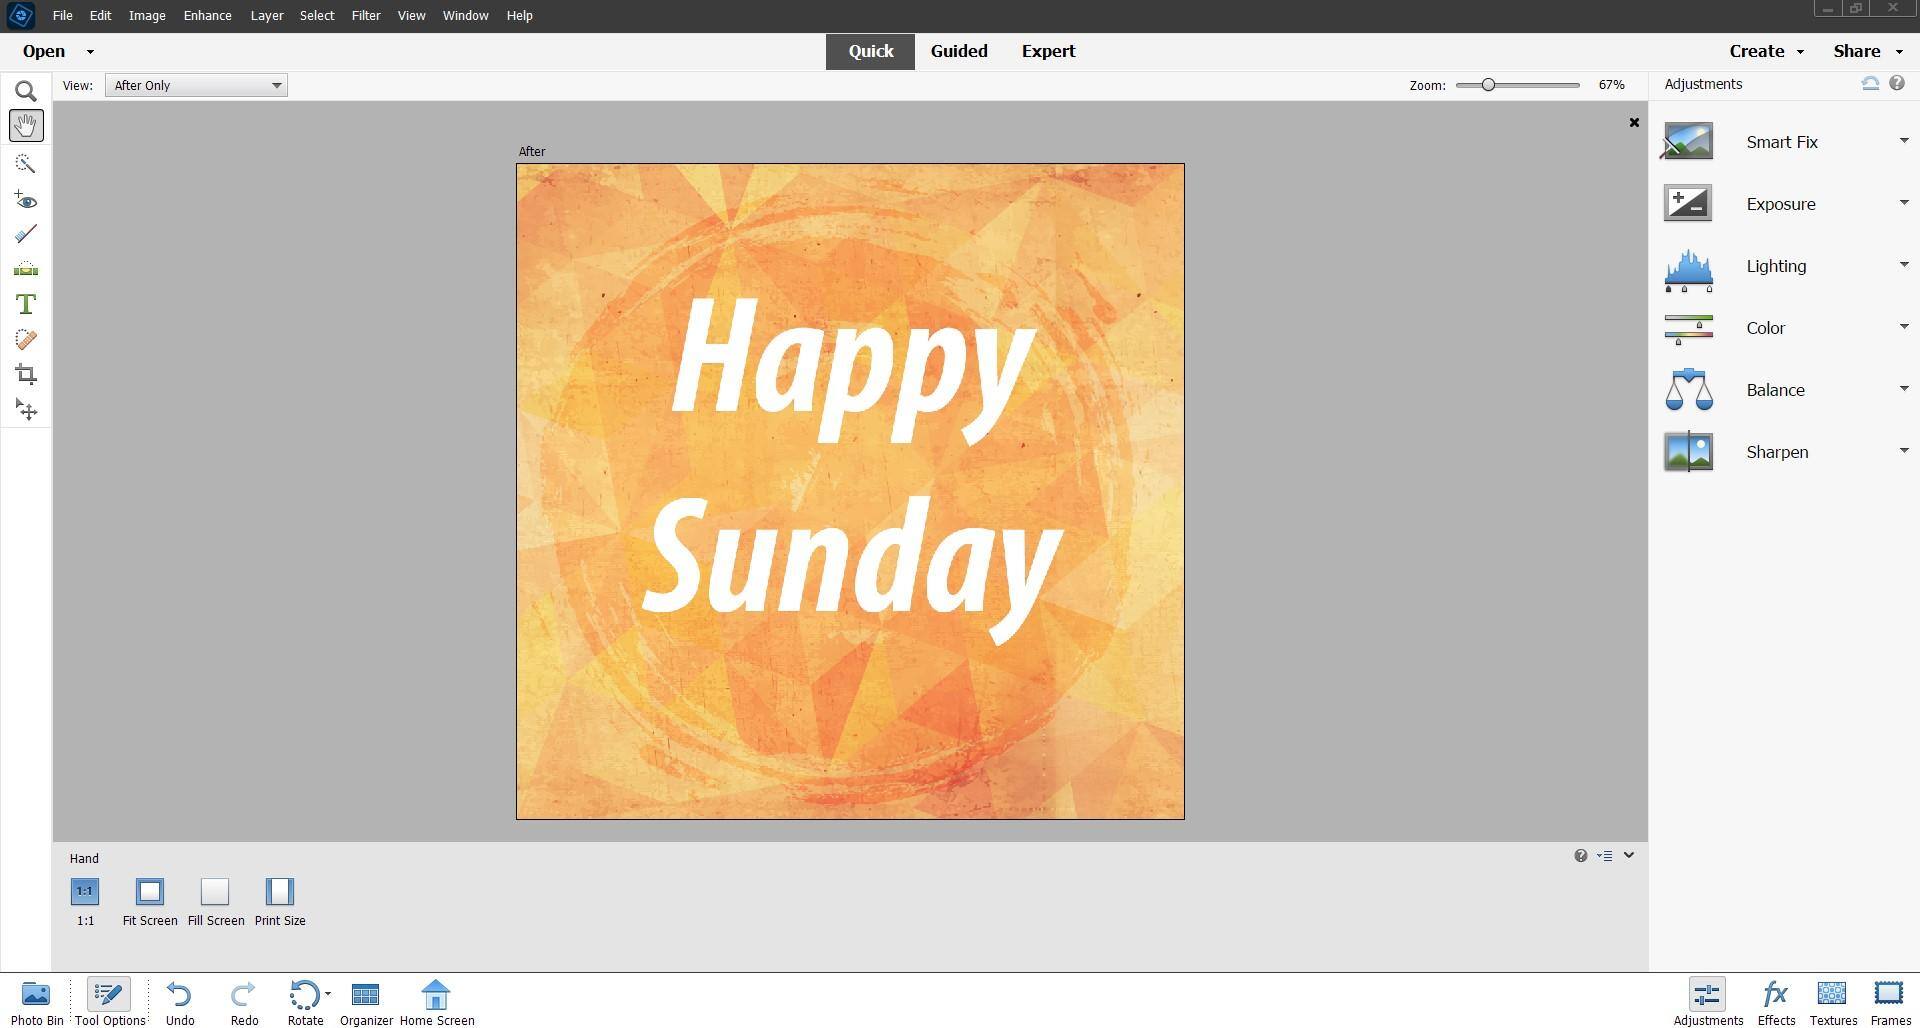Select the Spot Healing Brush tool
The image size is (1920, 1028).
[26, 340]
